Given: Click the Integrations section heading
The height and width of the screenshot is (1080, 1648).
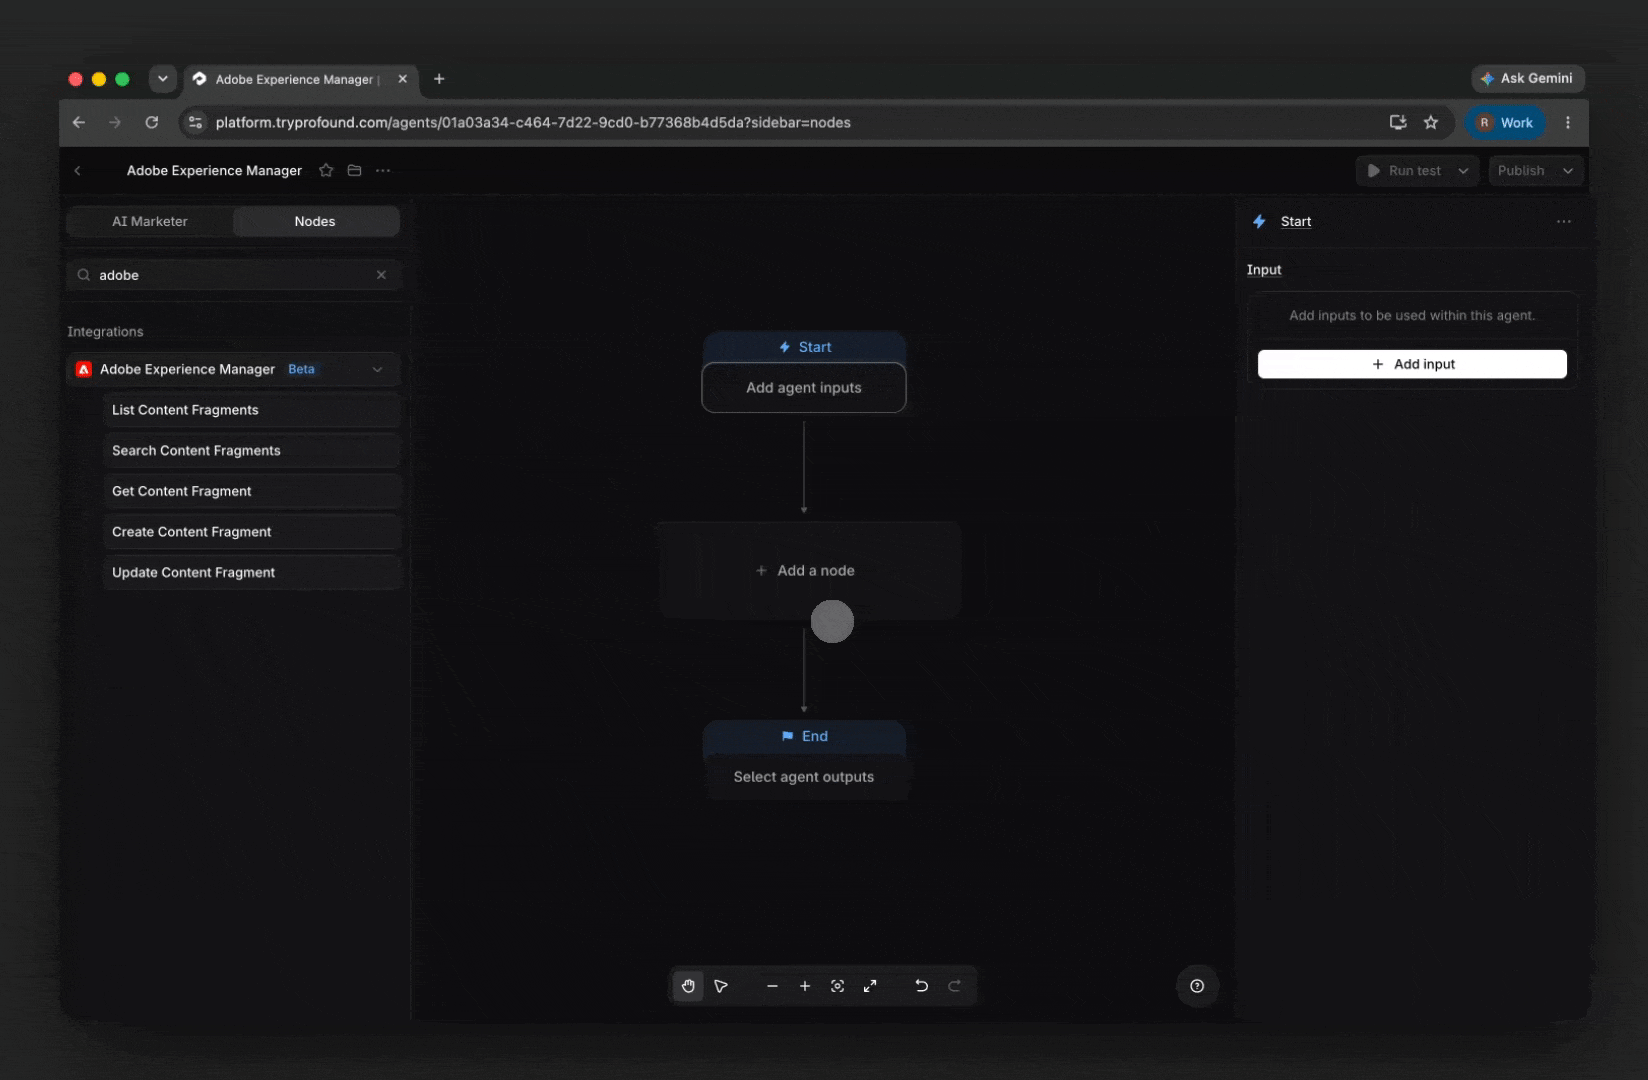Looking at the screenshot, I should [x=105, y=332].
